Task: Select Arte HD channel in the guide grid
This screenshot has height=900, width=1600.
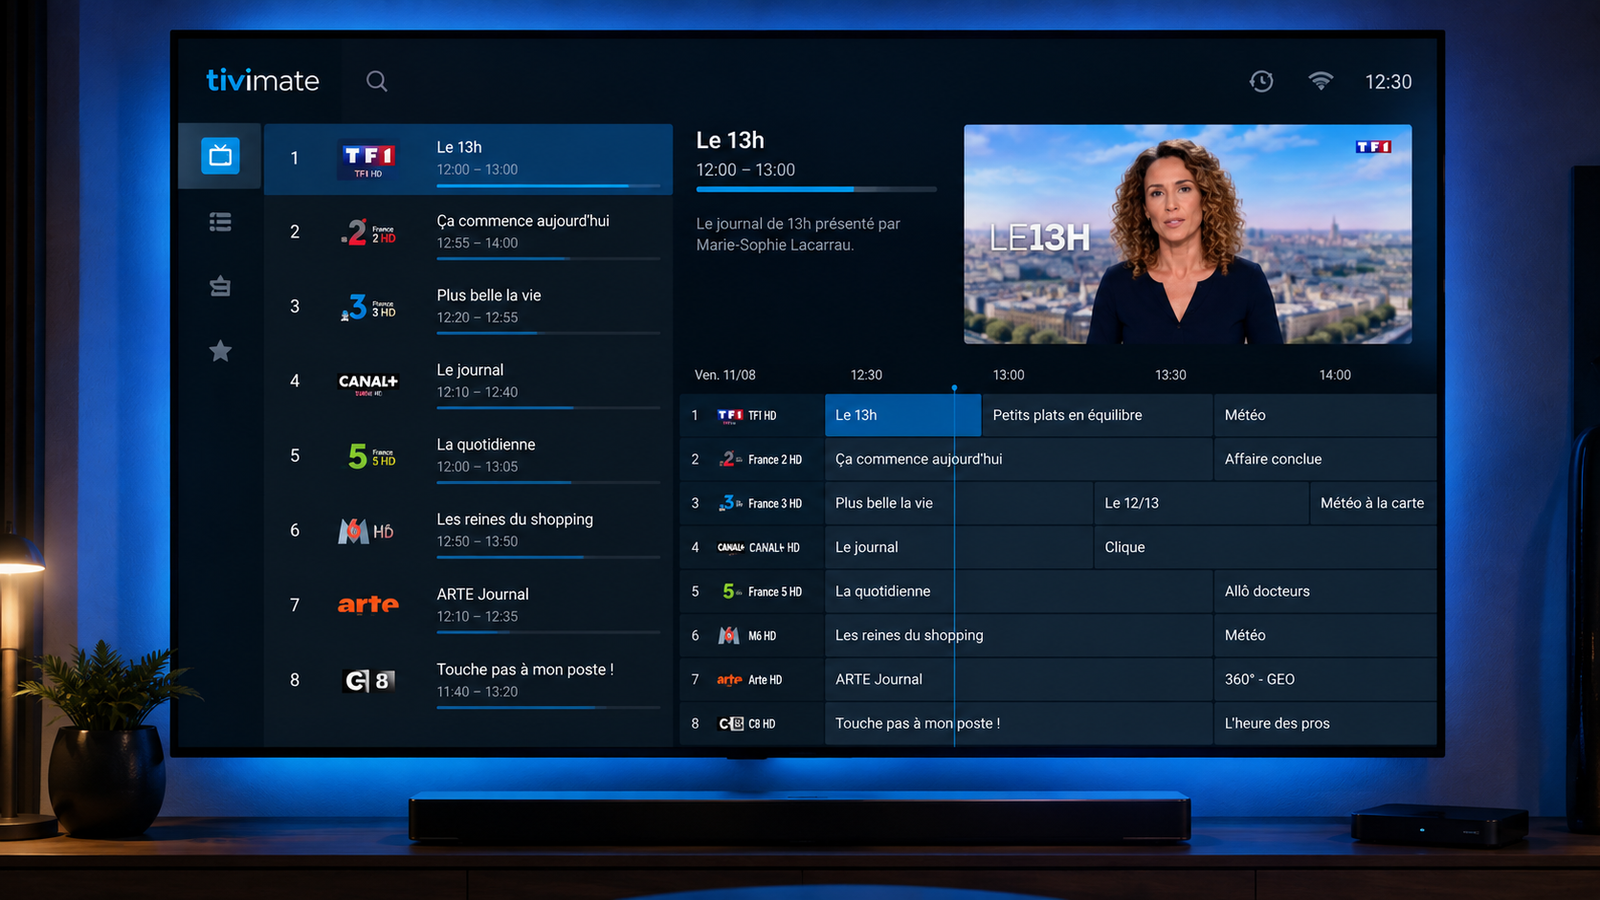Action: click(752, 679)
